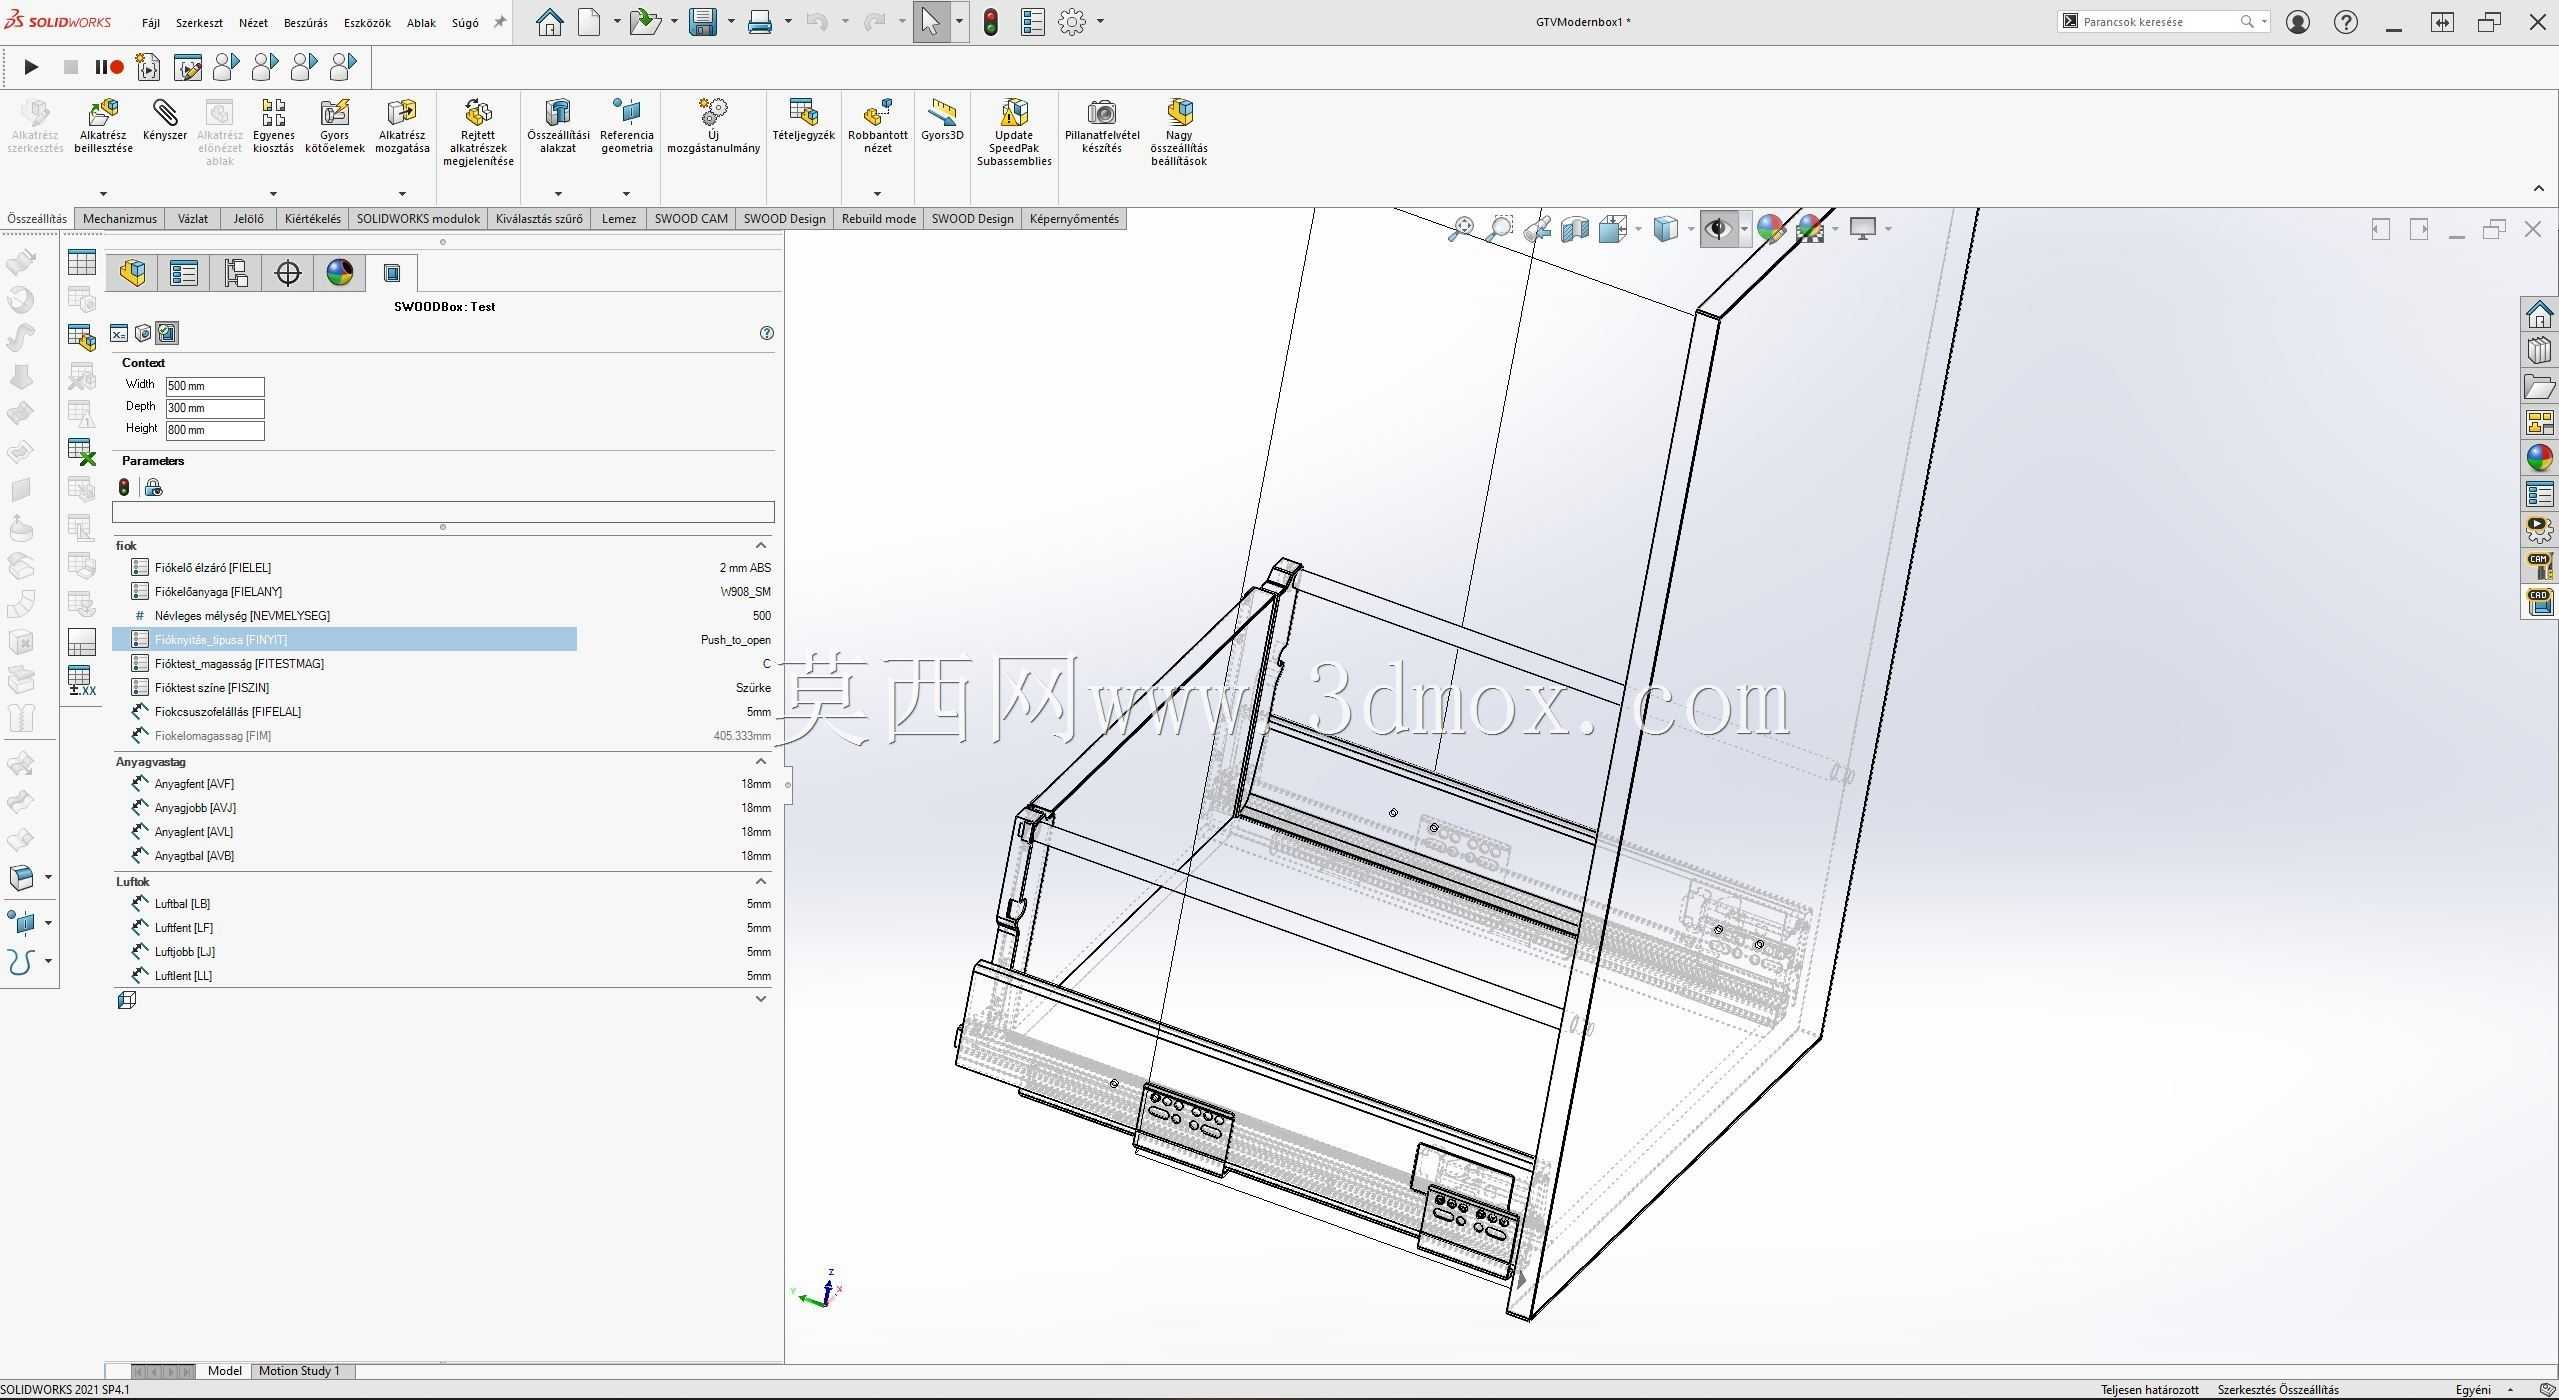
Task: Click the Egyéni units status bar entry
Action: (x=2473, y=1390)
